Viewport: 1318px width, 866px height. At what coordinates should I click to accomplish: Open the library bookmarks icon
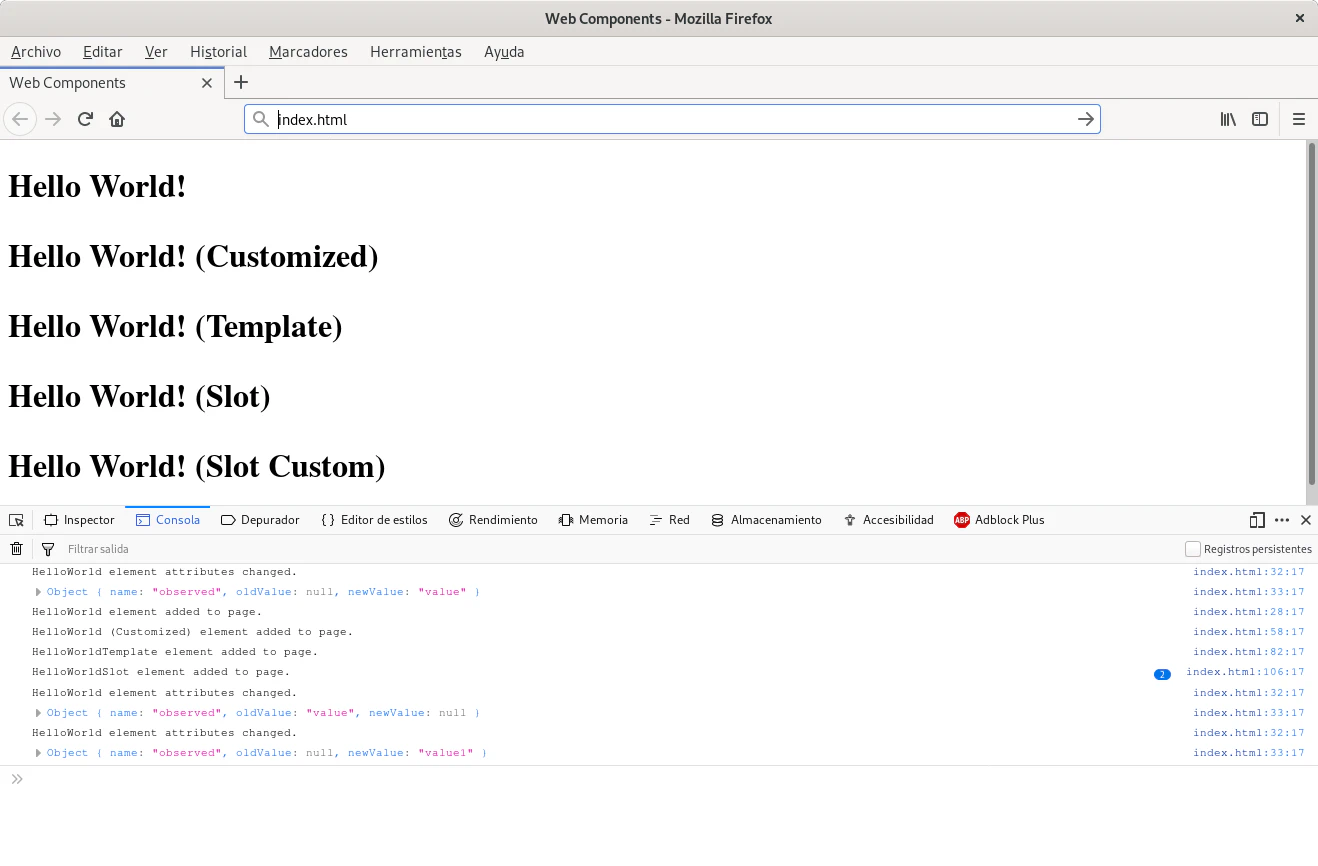[1228, 119]
